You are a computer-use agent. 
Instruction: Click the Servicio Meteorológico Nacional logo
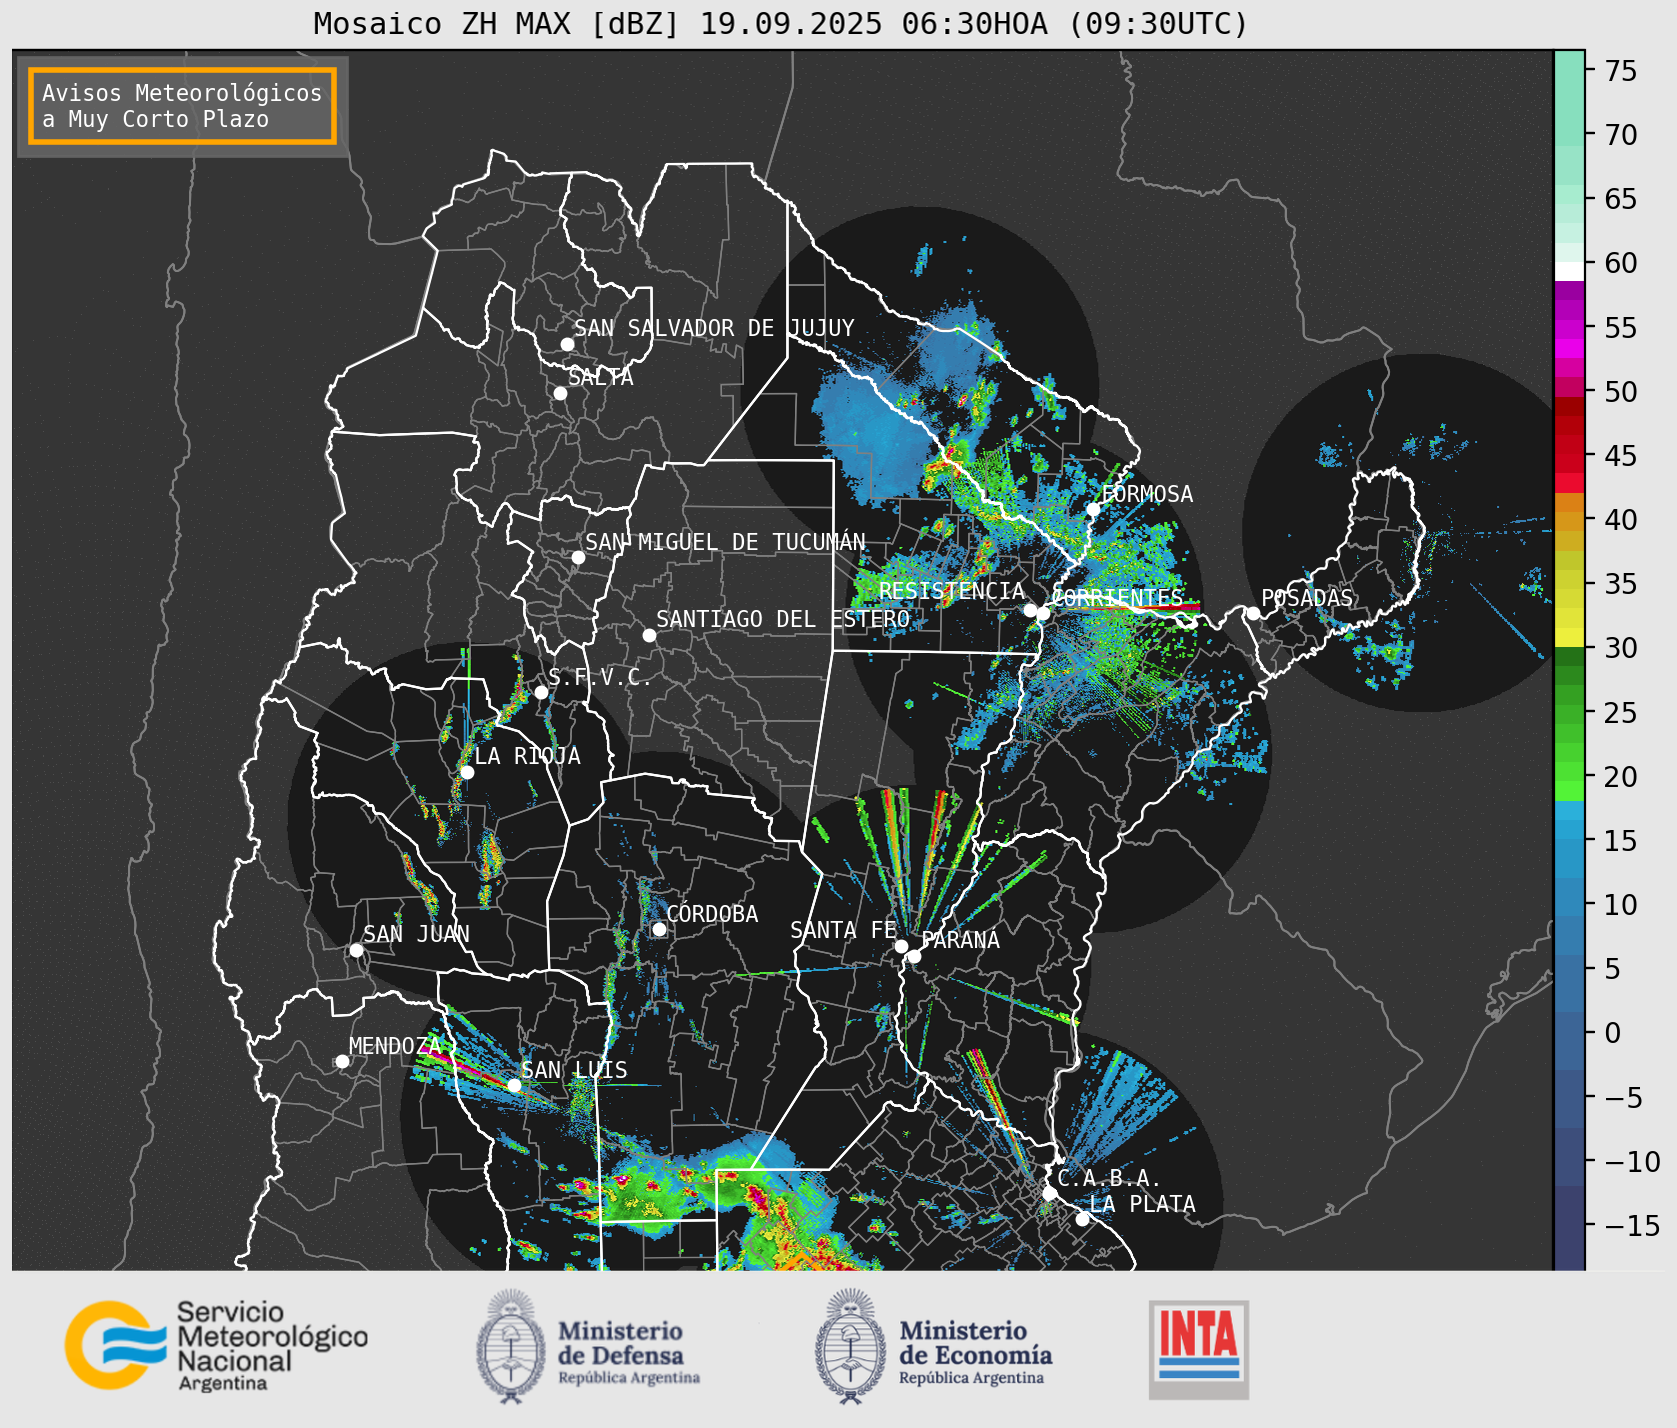click(x=216, y=1346)
